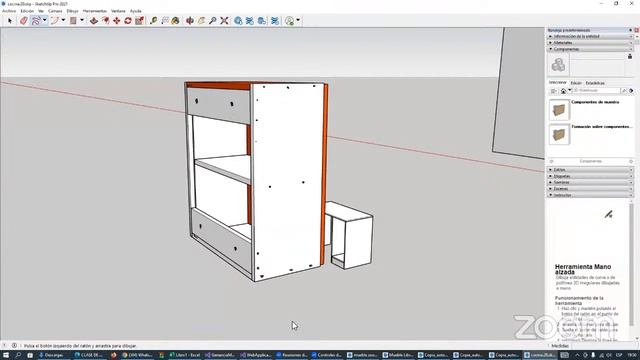Choose the Tape Measure tool

click(x=153, y=20)
